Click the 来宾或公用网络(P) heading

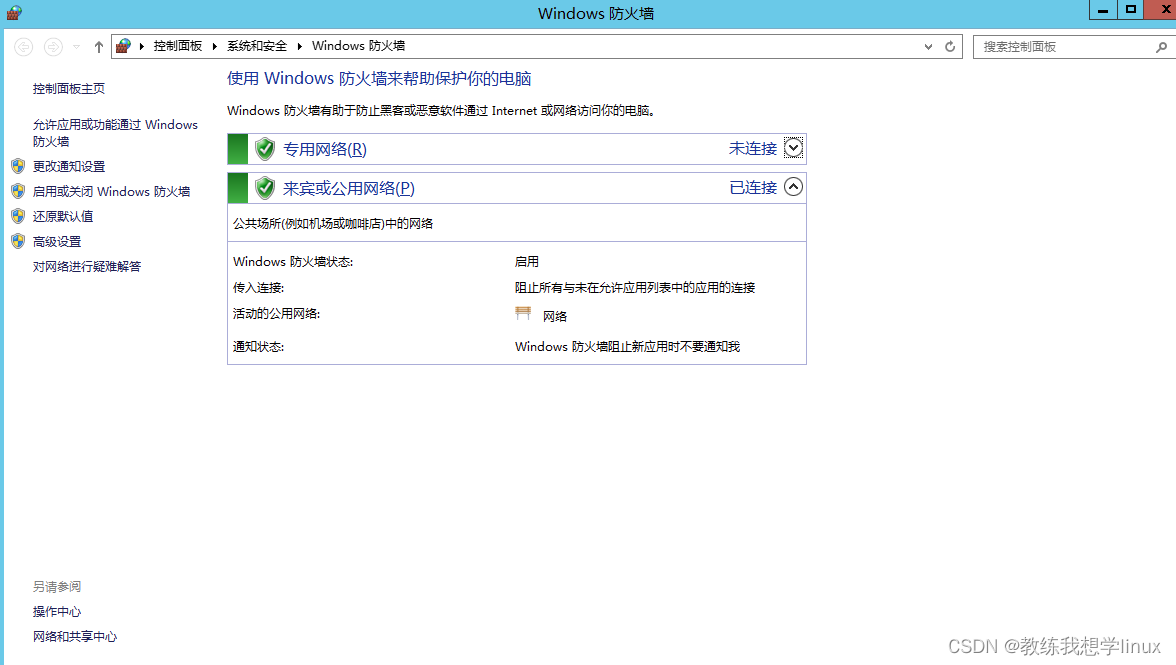[x=349, y=188]
